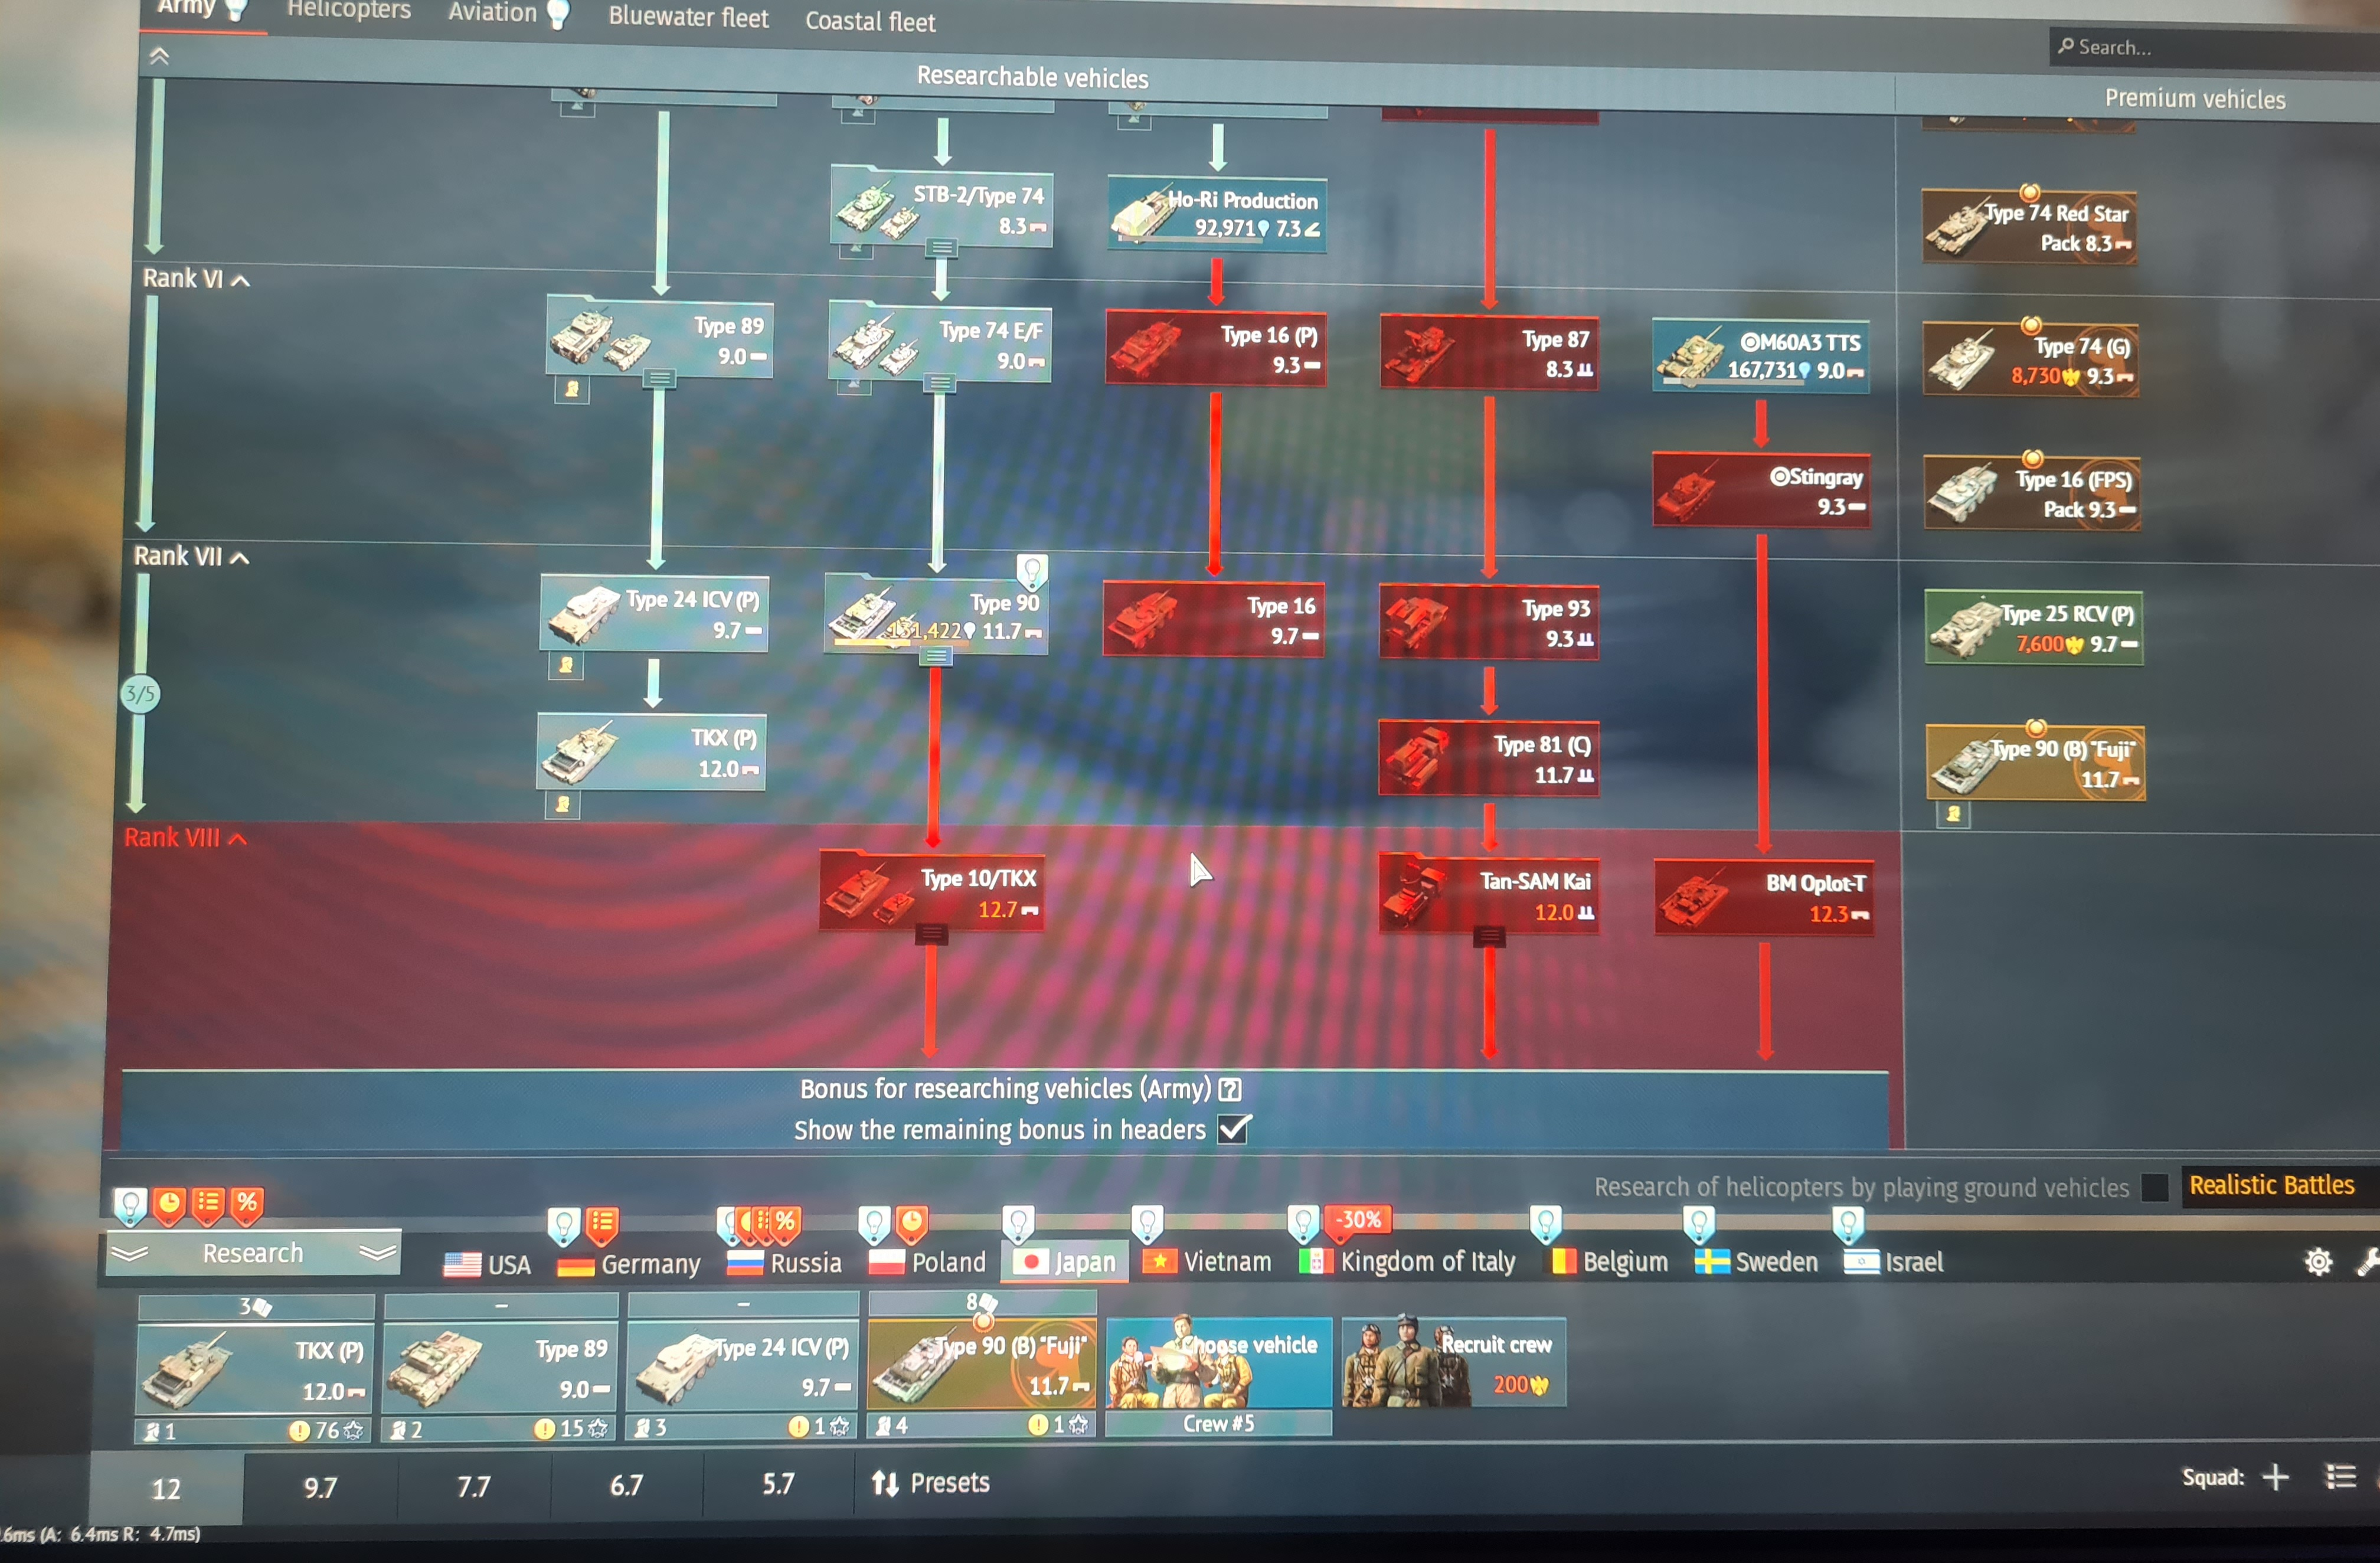Click the Recruit crew button
Viewport: 2380px width, 1563px height.
point(1453,1363)
